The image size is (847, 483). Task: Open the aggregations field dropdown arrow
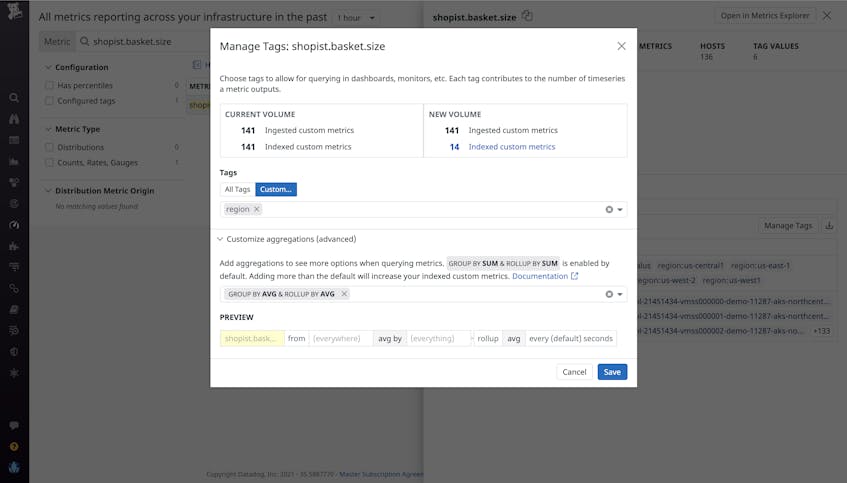[620, 294]
